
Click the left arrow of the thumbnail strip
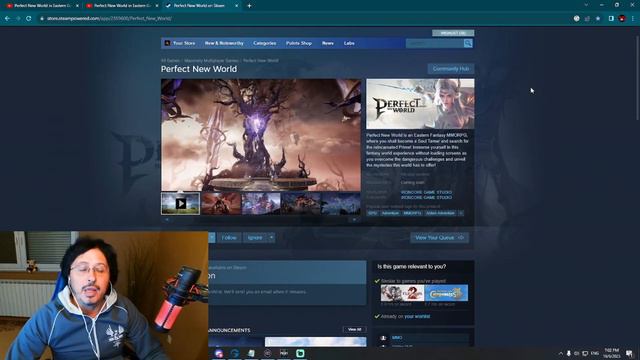(167, 220)
